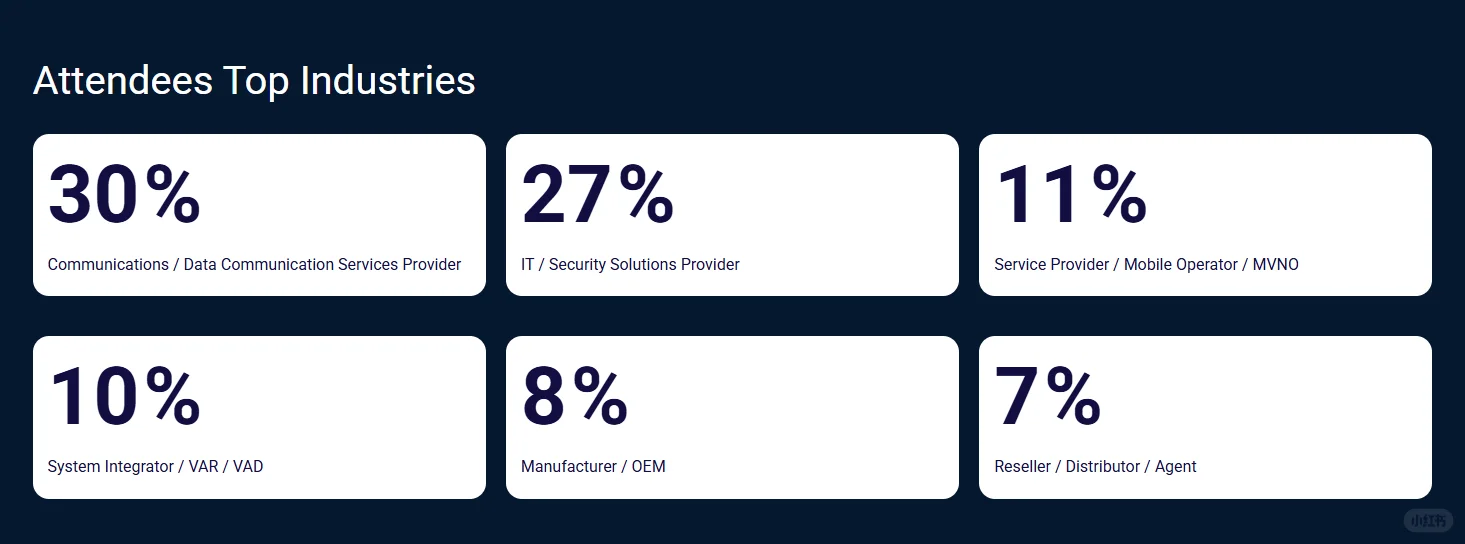Viewport: 1465px width, 544px height.
Task: Click the 8% statistic number
Action: pos(574,397)
